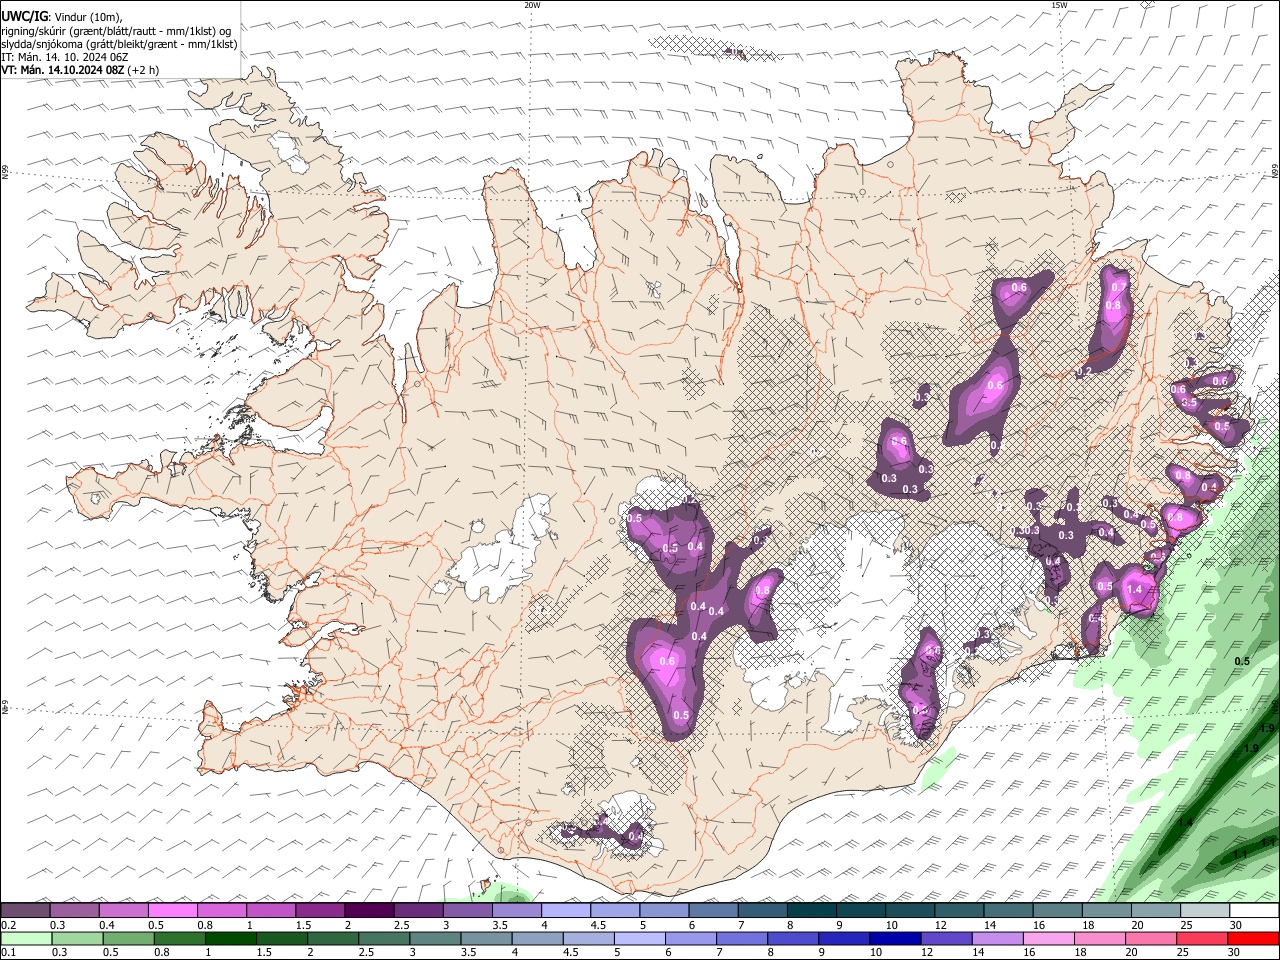Click the title text 'UWC/IG: Vindur (10m),'
Screen dimensions: 1280x960
click(x=62, y=17)
